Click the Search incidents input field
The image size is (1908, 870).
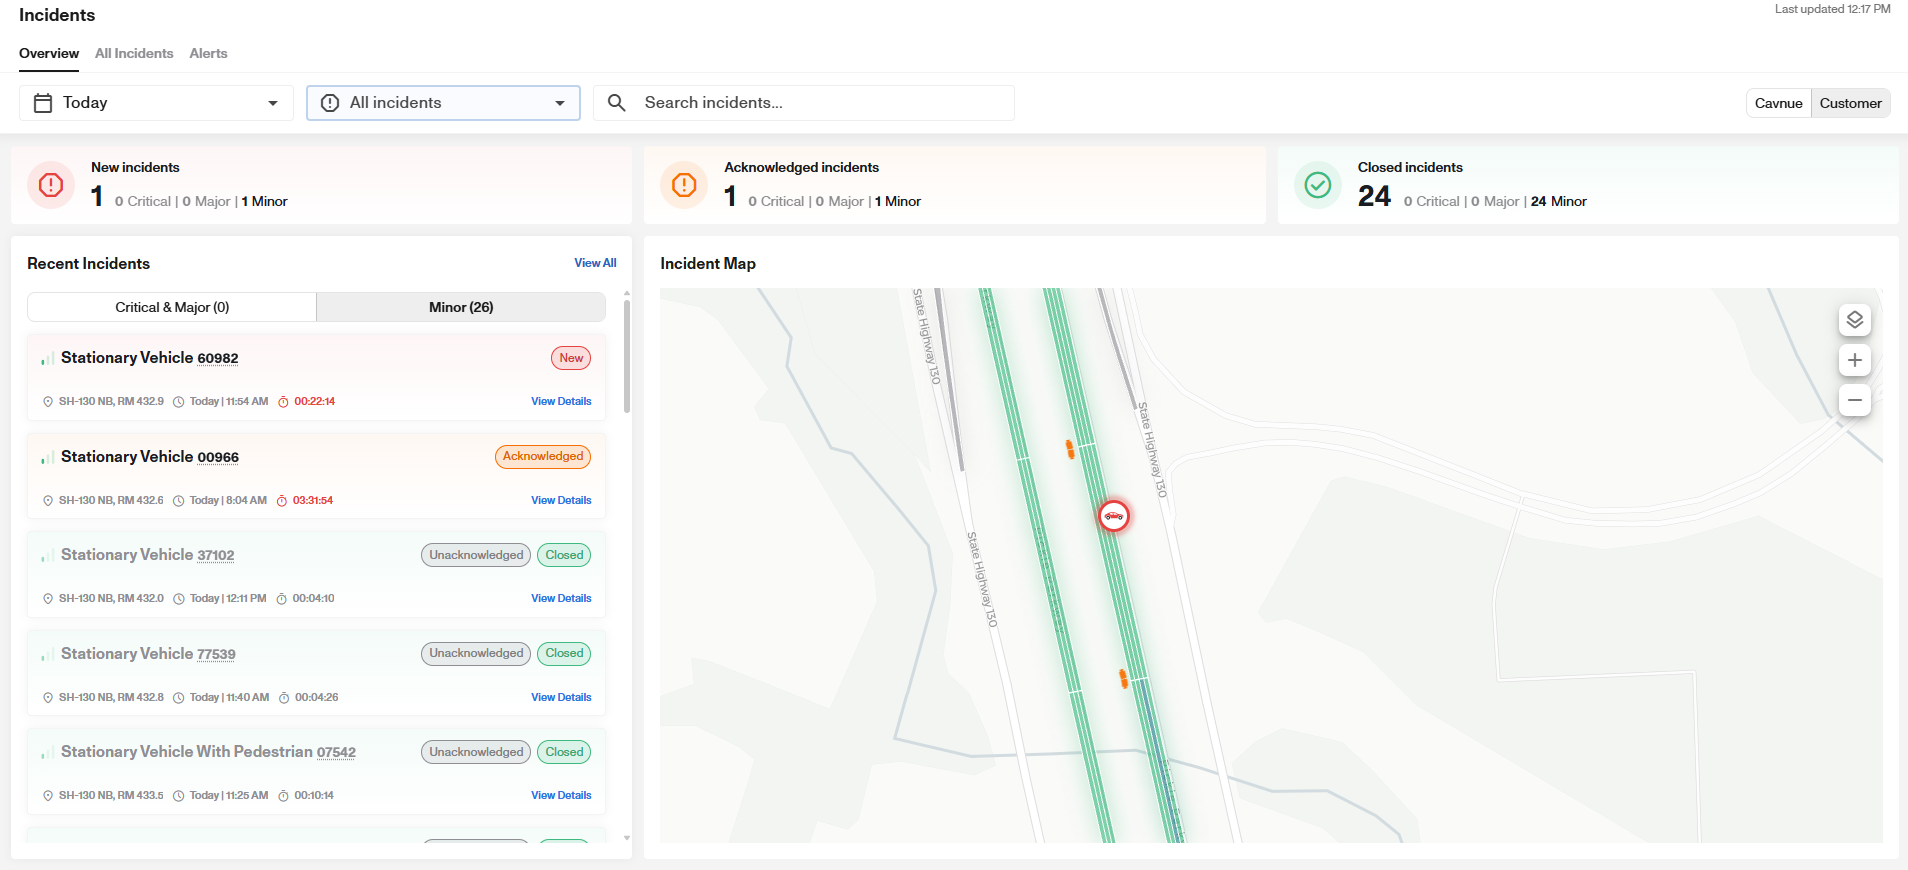(x=804, y=103)
